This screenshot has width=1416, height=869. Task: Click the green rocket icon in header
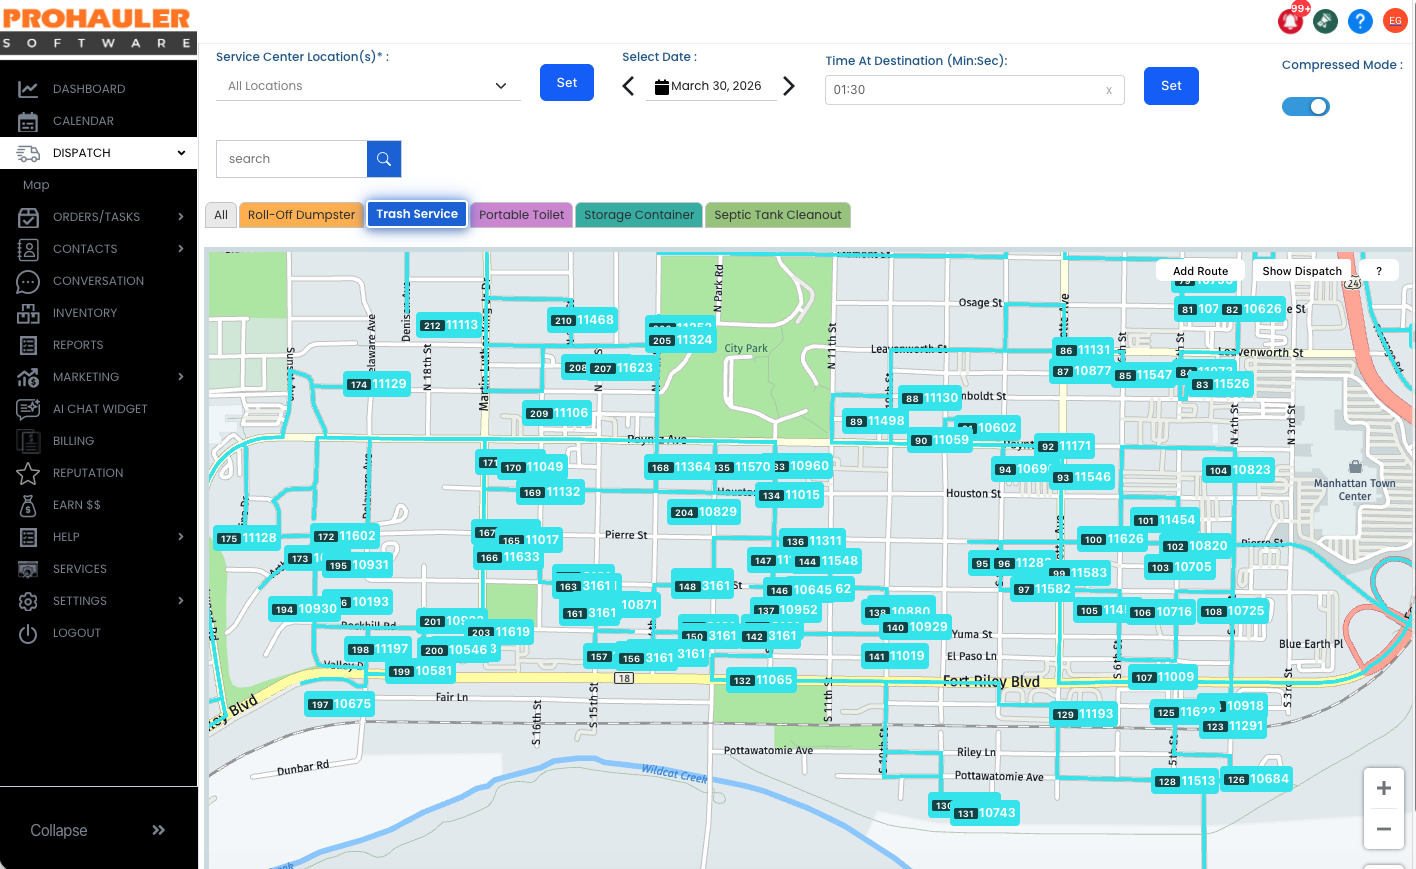pos(1326,20)
